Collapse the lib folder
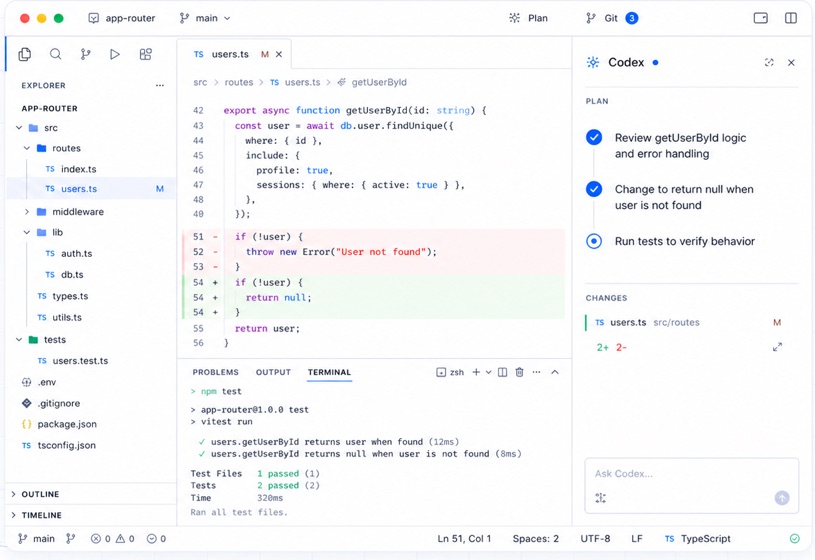This screenshot has height=560, width=815. (x=27, y=232)
